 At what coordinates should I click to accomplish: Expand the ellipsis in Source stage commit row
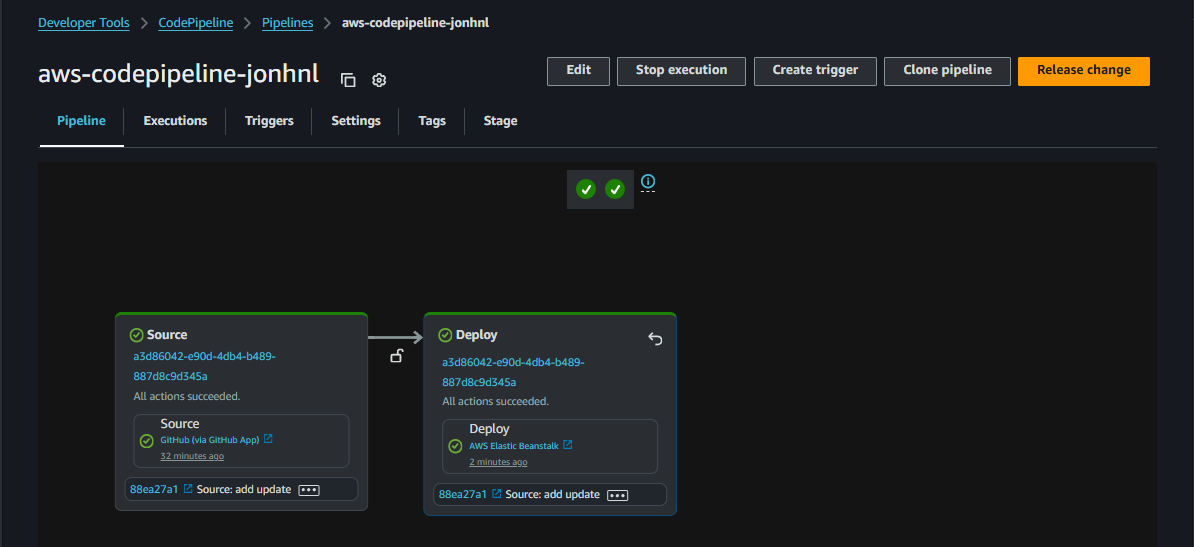308,490
